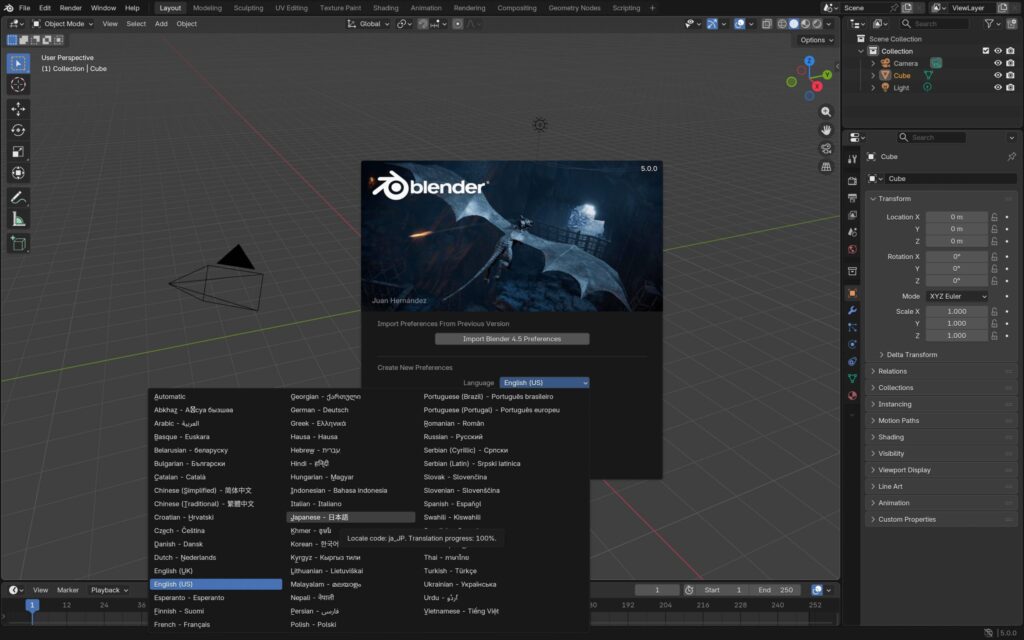Click the Cube object name field
The height and width of the screenshot is (640, 1024).
pyautogui.click(x=950, y=178)
